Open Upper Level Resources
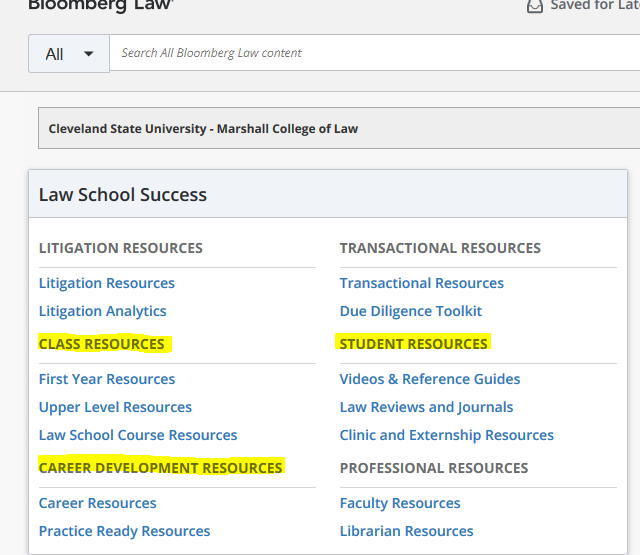 [x=115, y=407]
